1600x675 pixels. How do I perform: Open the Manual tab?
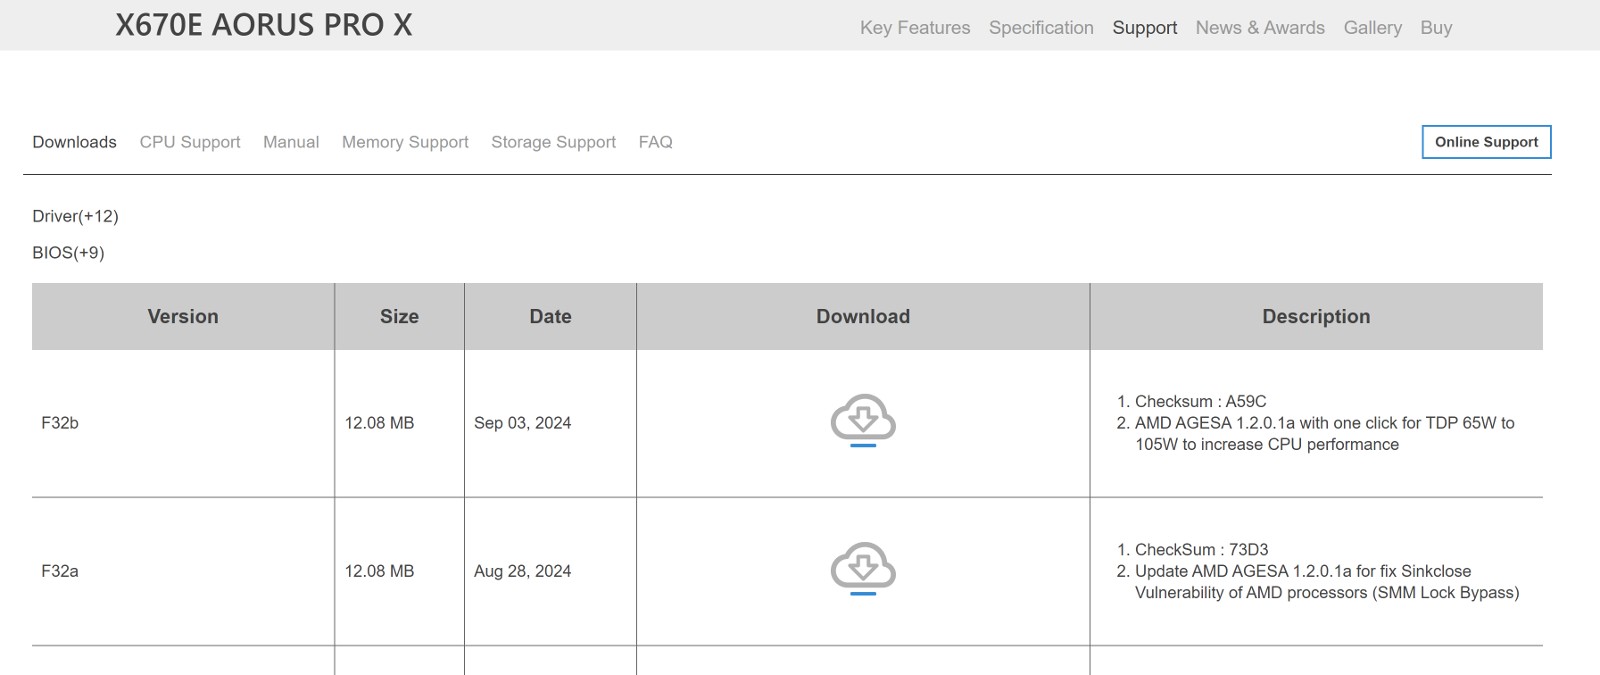click(291, 142)
